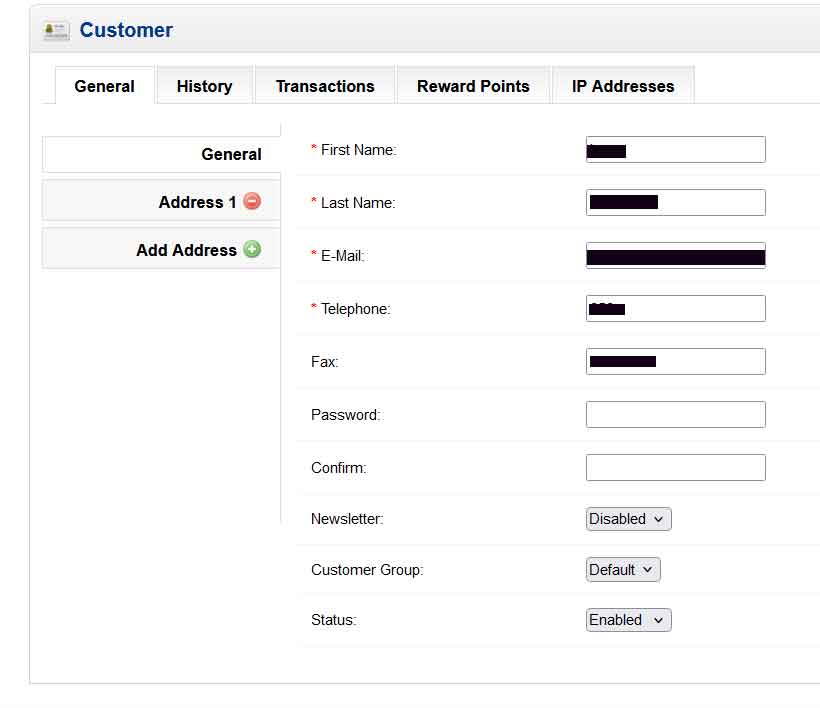Focus the Confirm password input field
Viewport: 820px width, 708px height.
(676, 467)
